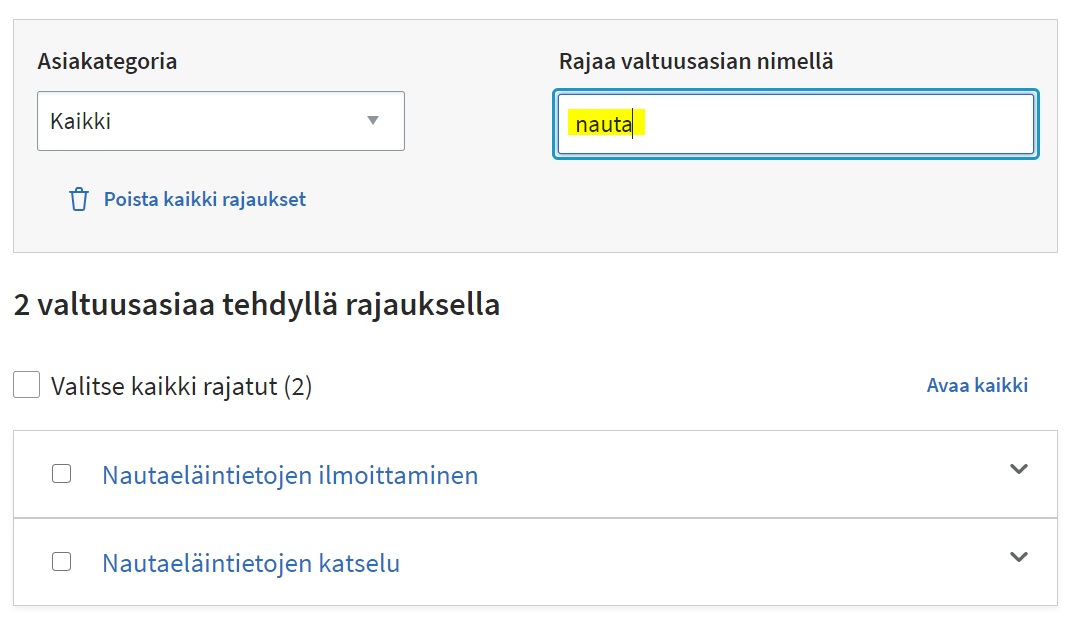Click the chevron on Nautaeläintietojen katselu row
1075x618 pixels.
tap(1017, 554)
